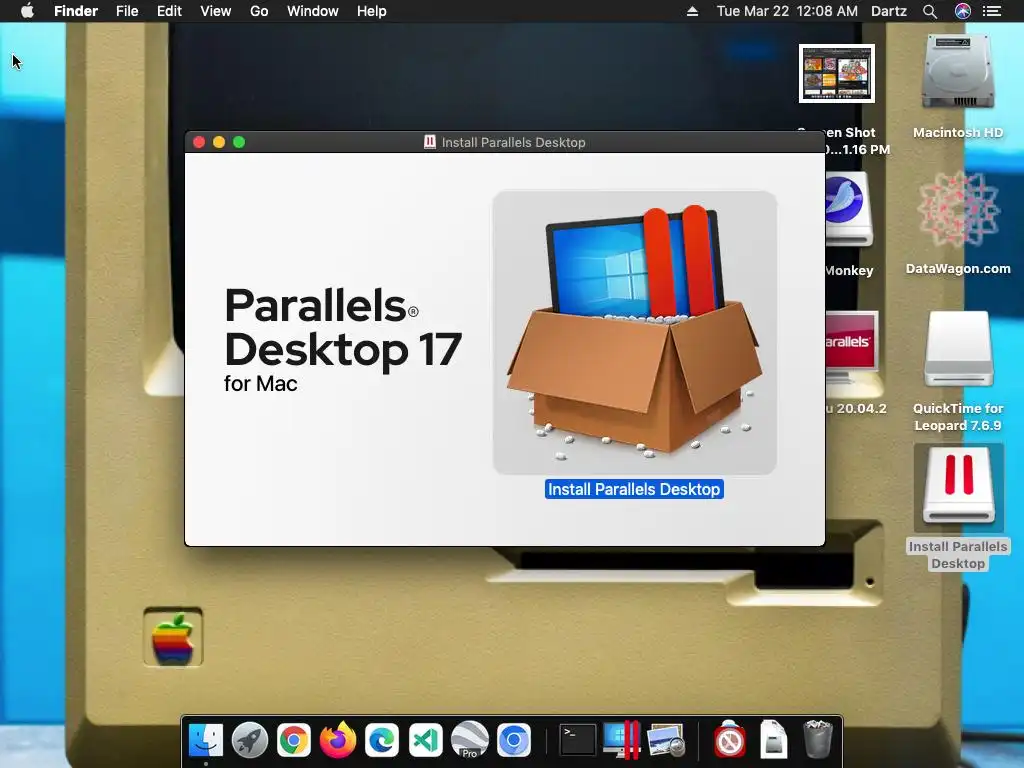Click the red prohibited-sign app in Dock
This screenshot has width=1024, height=768.
click(729, 741)
